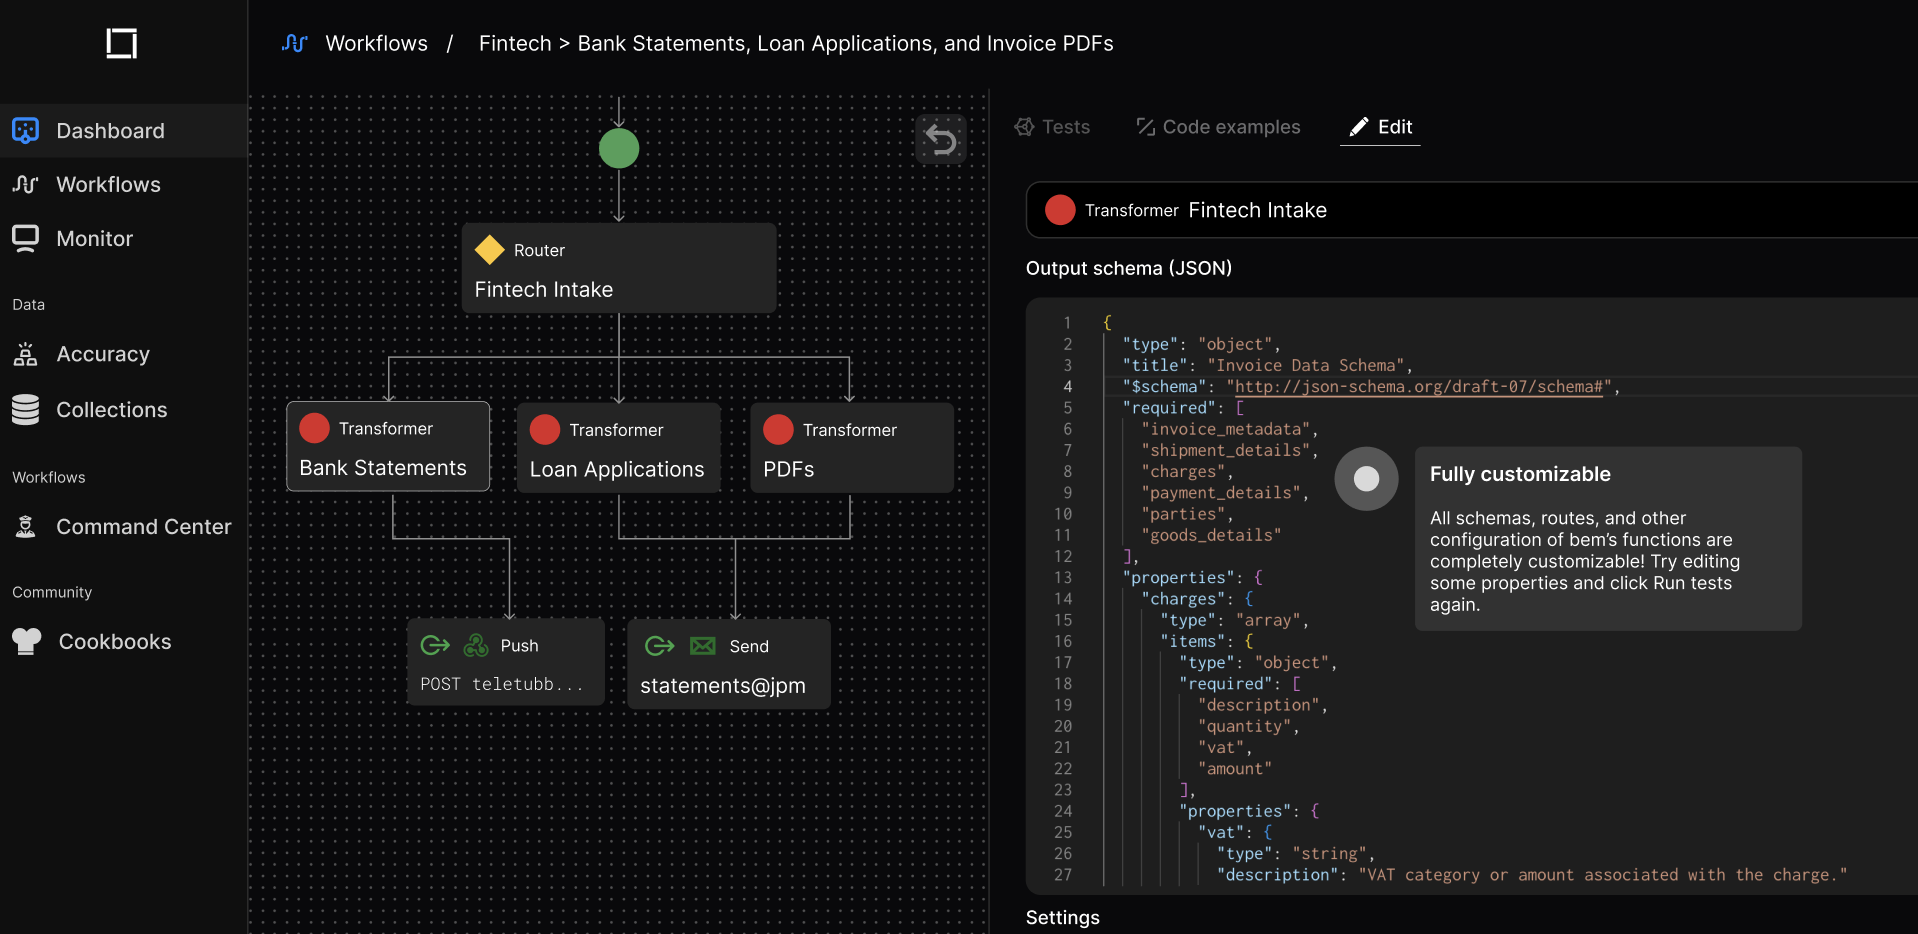Click the Tests tab icon
1918x934 pixels.
1024,127
